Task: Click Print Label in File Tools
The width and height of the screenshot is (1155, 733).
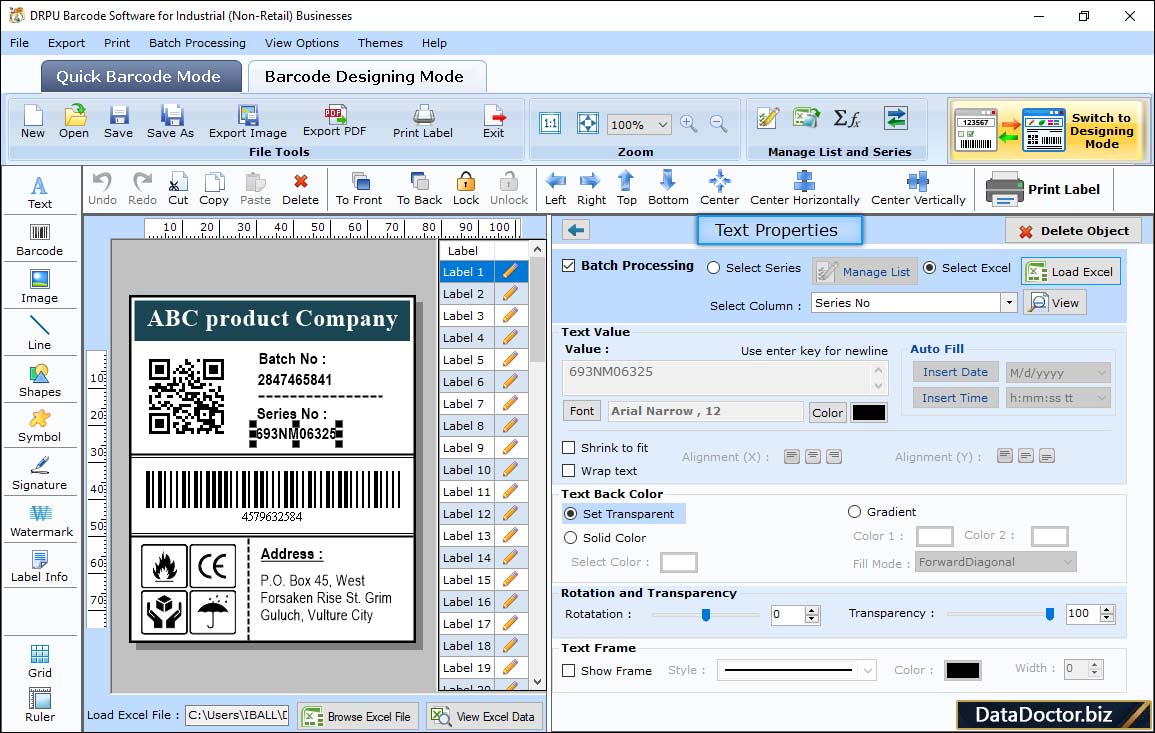Action: (x=423, y=122)
